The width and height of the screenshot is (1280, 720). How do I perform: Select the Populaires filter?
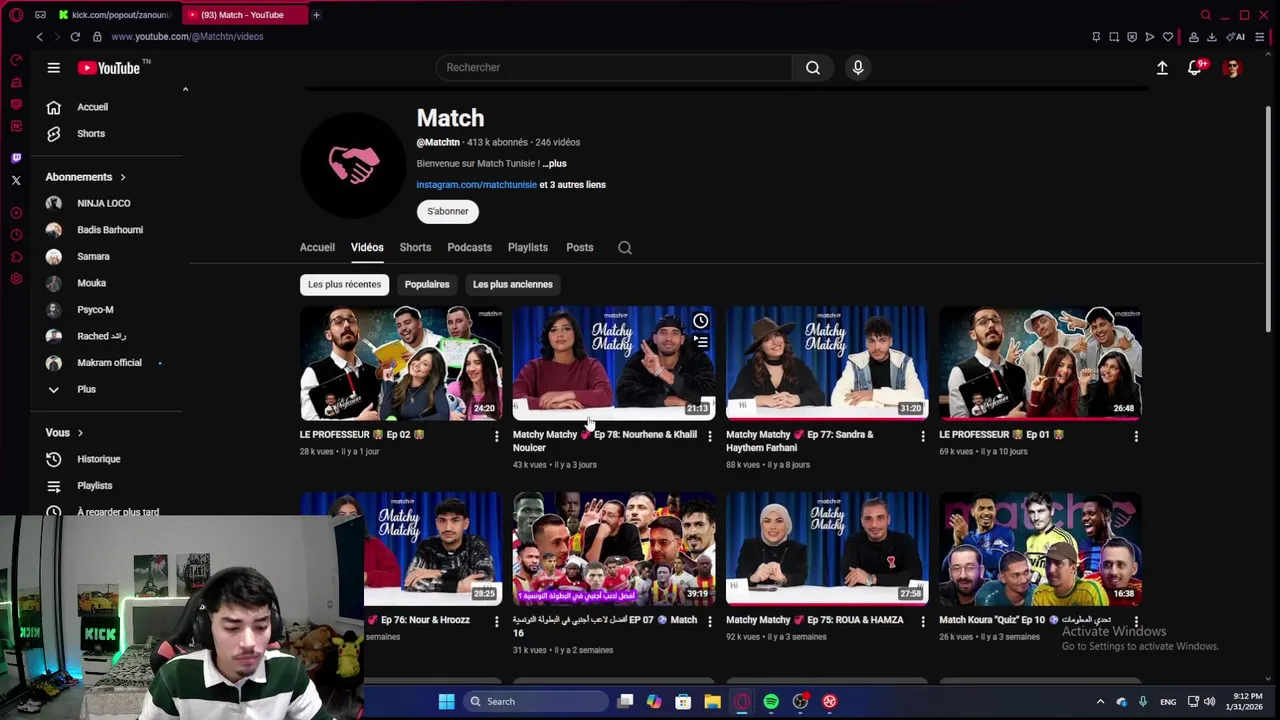coord(427,285)
